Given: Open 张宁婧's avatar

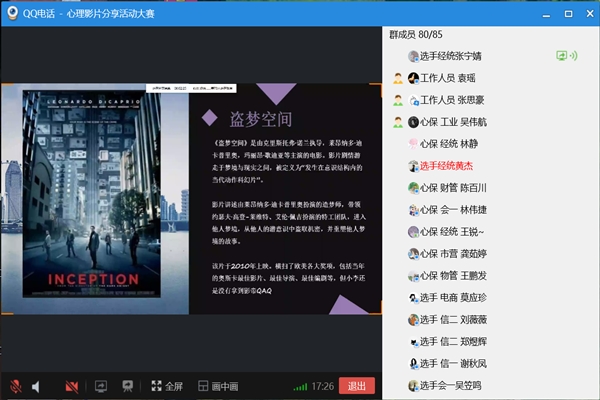Looking at the screenshot, I should click(x=413, y=56).
